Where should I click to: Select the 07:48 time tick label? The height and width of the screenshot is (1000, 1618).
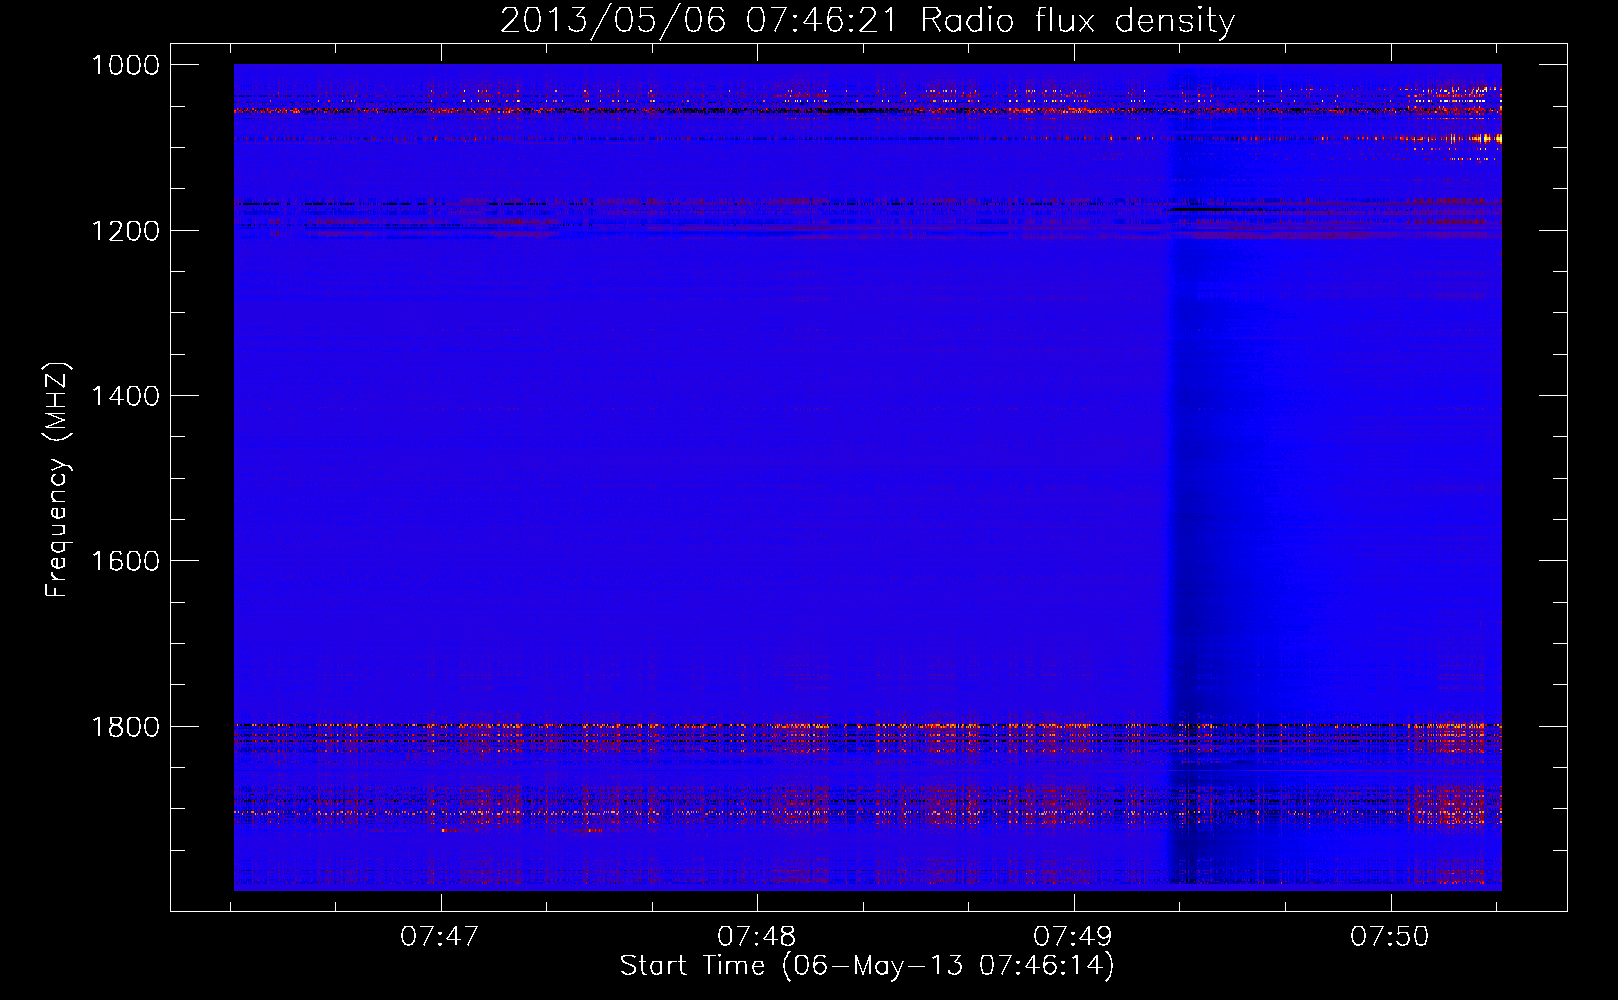point(757,937)
